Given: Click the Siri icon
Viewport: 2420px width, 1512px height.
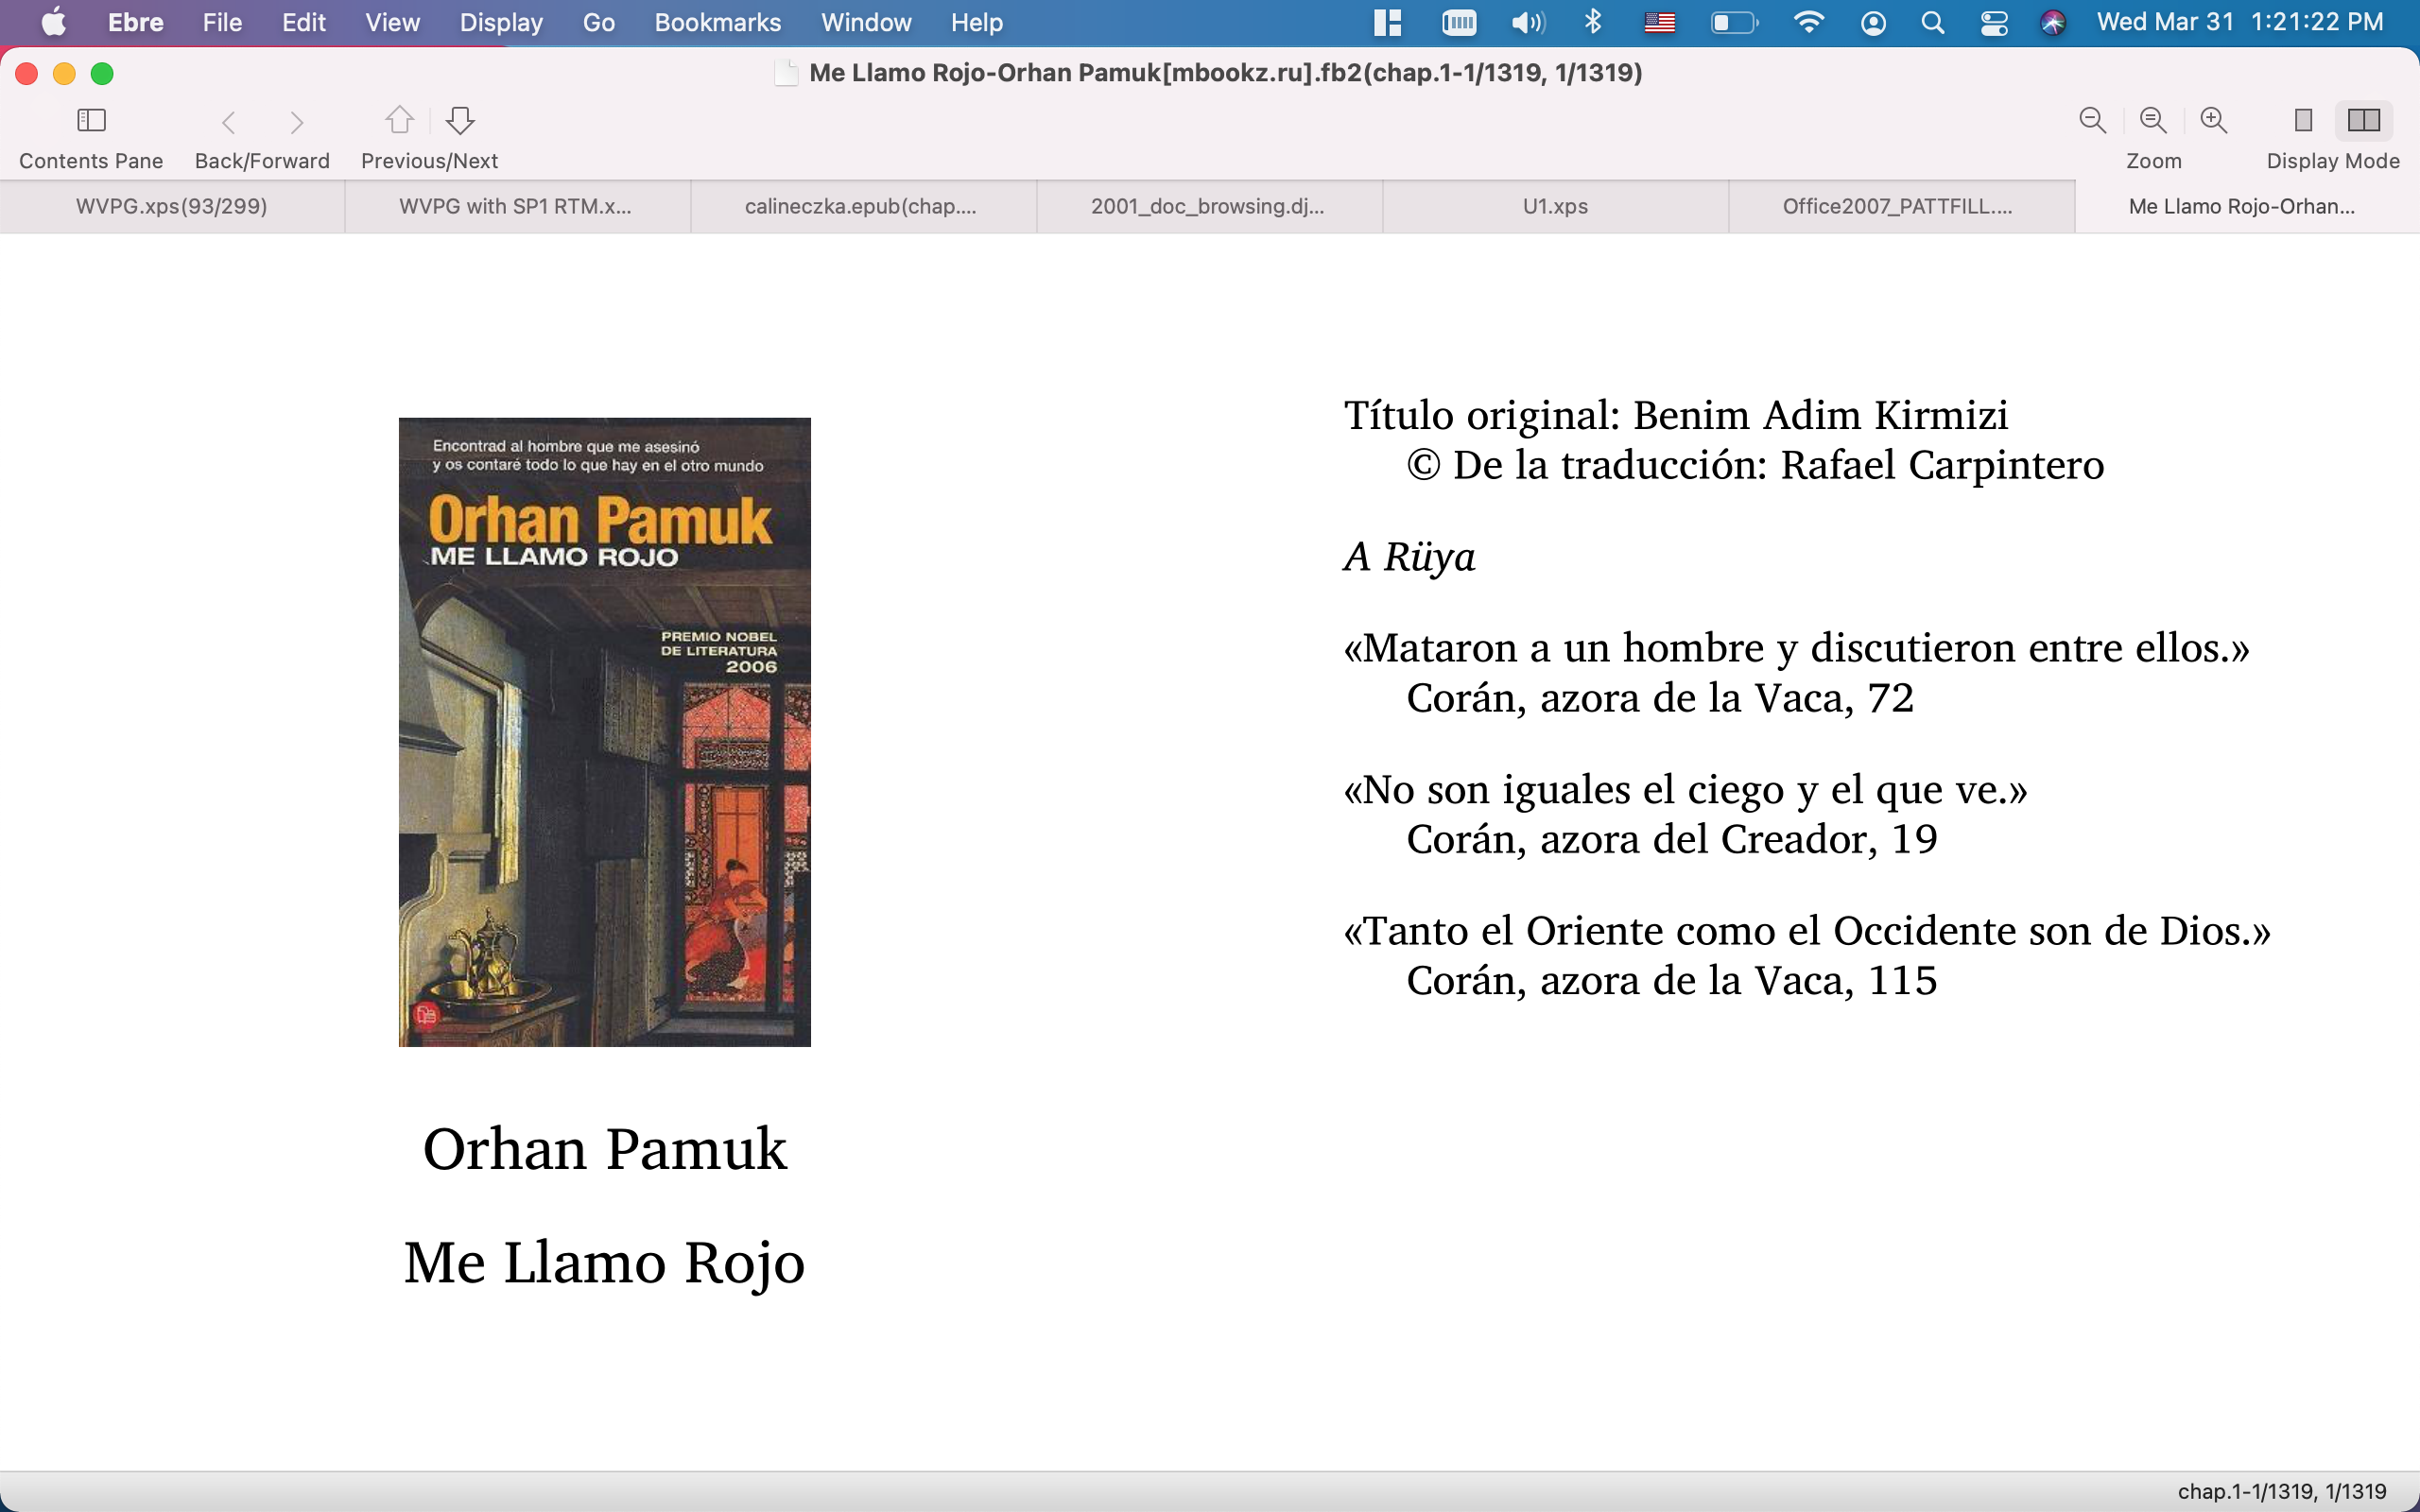Looking at the screenshot, I should tap(2053, 23).
